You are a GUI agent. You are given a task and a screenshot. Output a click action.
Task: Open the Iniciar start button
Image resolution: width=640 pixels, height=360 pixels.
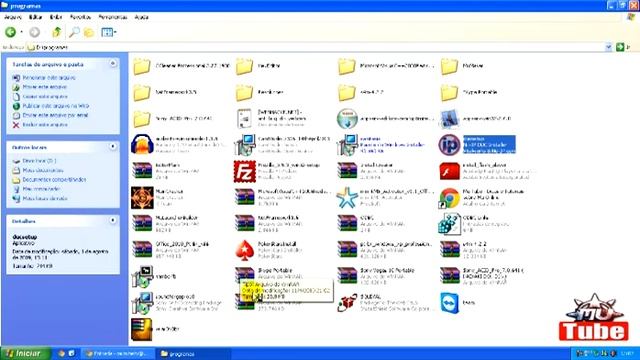[x=25, y=353]
